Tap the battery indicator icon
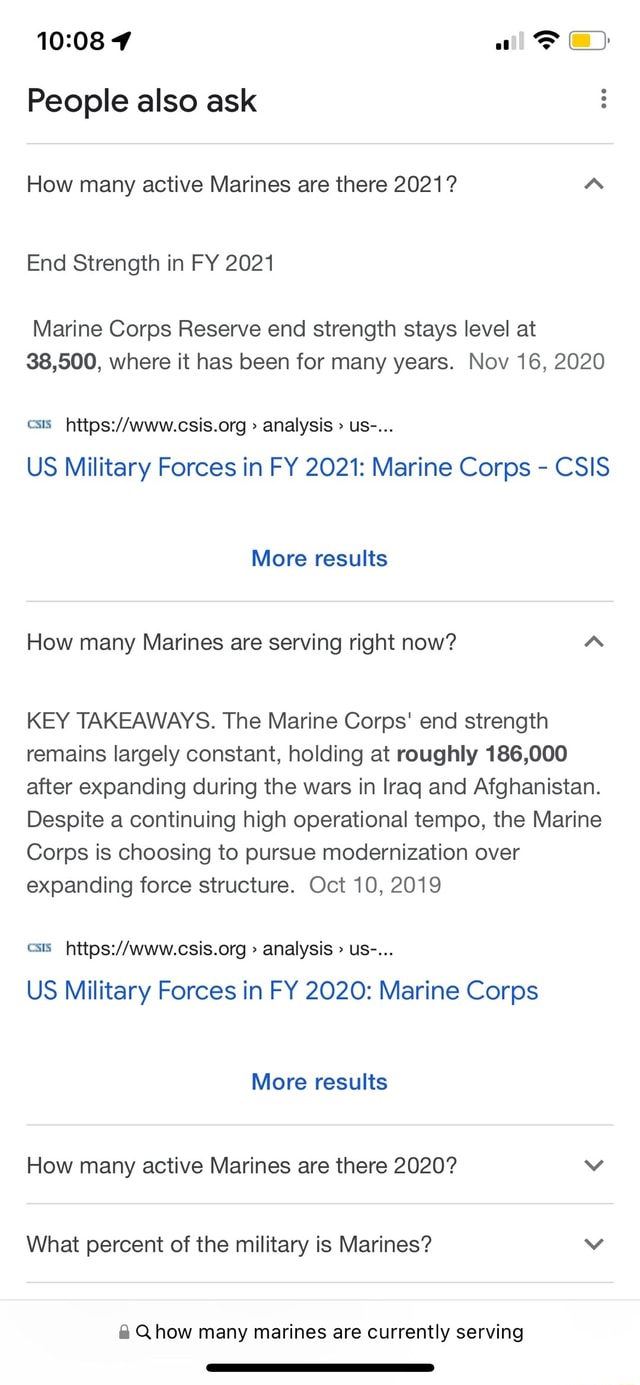The image size is (640, 1385). [x=588, y=40]
